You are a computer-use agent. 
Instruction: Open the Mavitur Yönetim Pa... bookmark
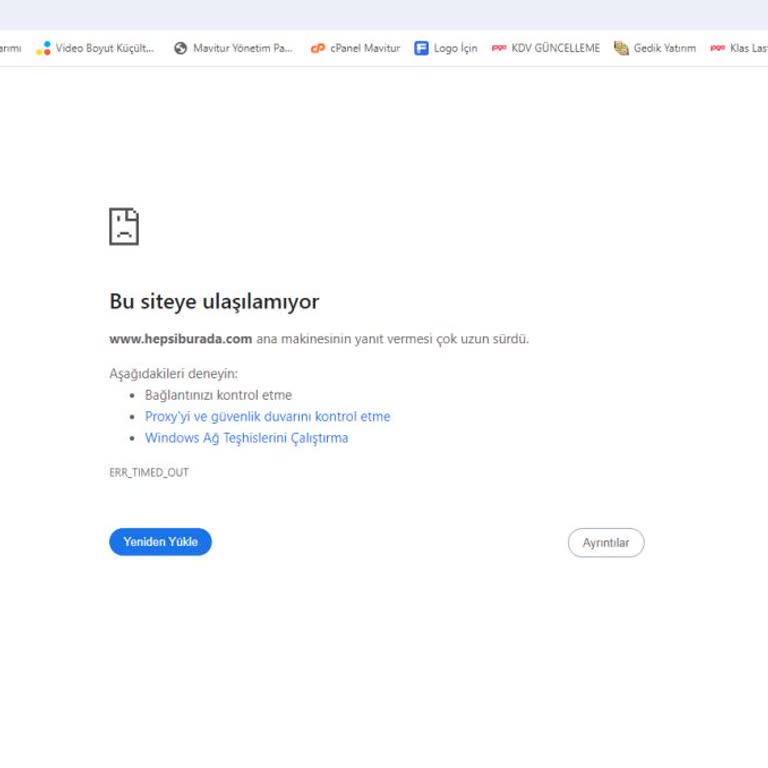click(233, 48)
